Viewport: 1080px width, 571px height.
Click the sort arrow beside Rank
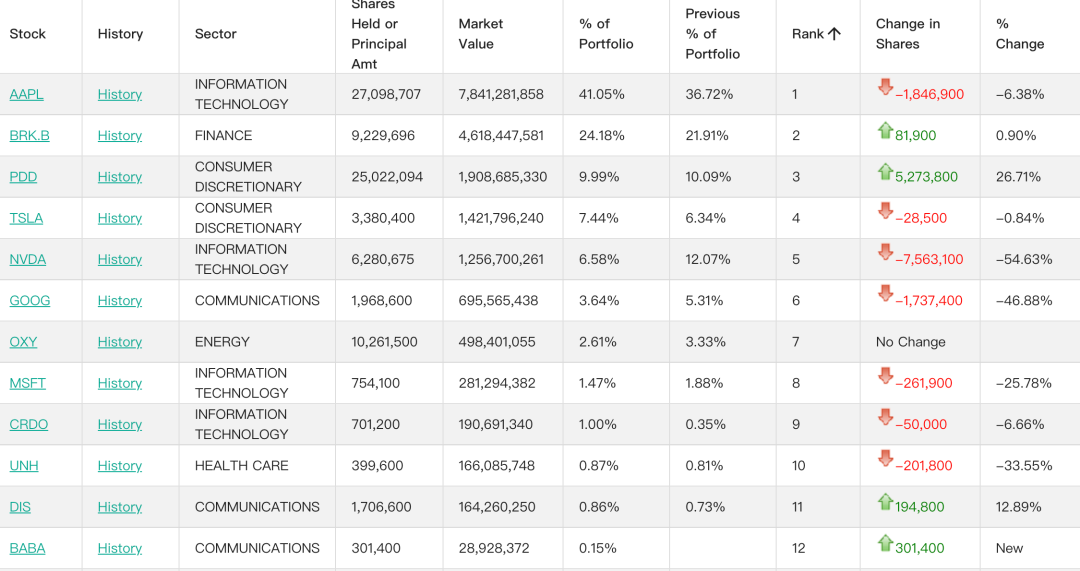(x=834, y=34)
